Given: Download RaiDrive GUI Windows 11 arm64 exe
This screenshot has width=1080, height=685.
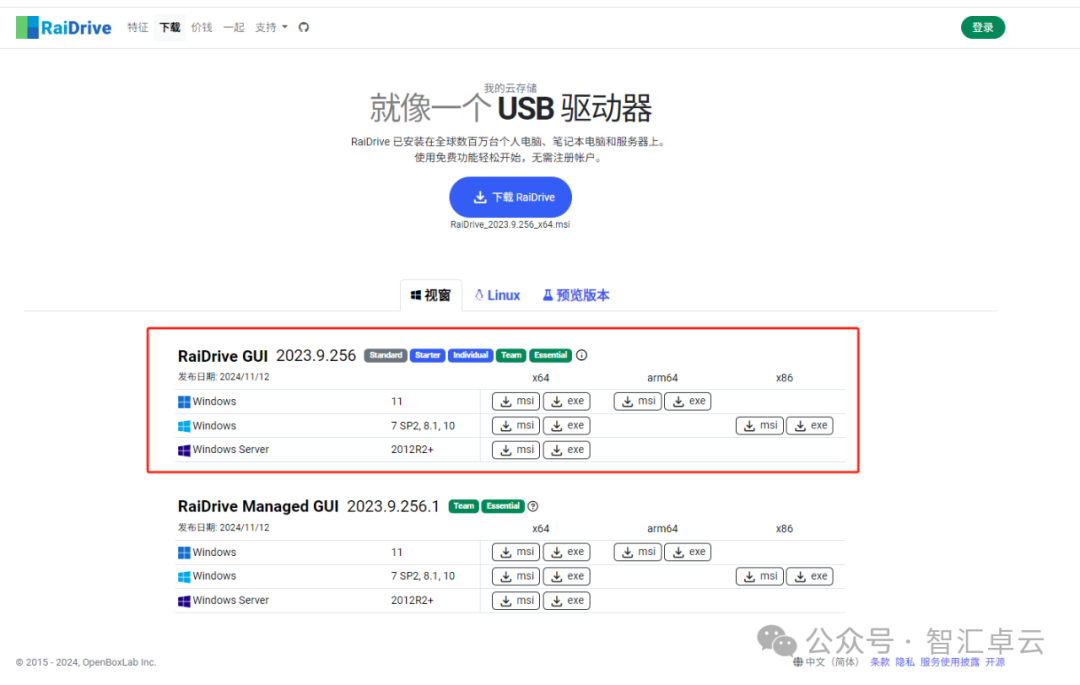Looking at the screenshot, I should (688, 401).
